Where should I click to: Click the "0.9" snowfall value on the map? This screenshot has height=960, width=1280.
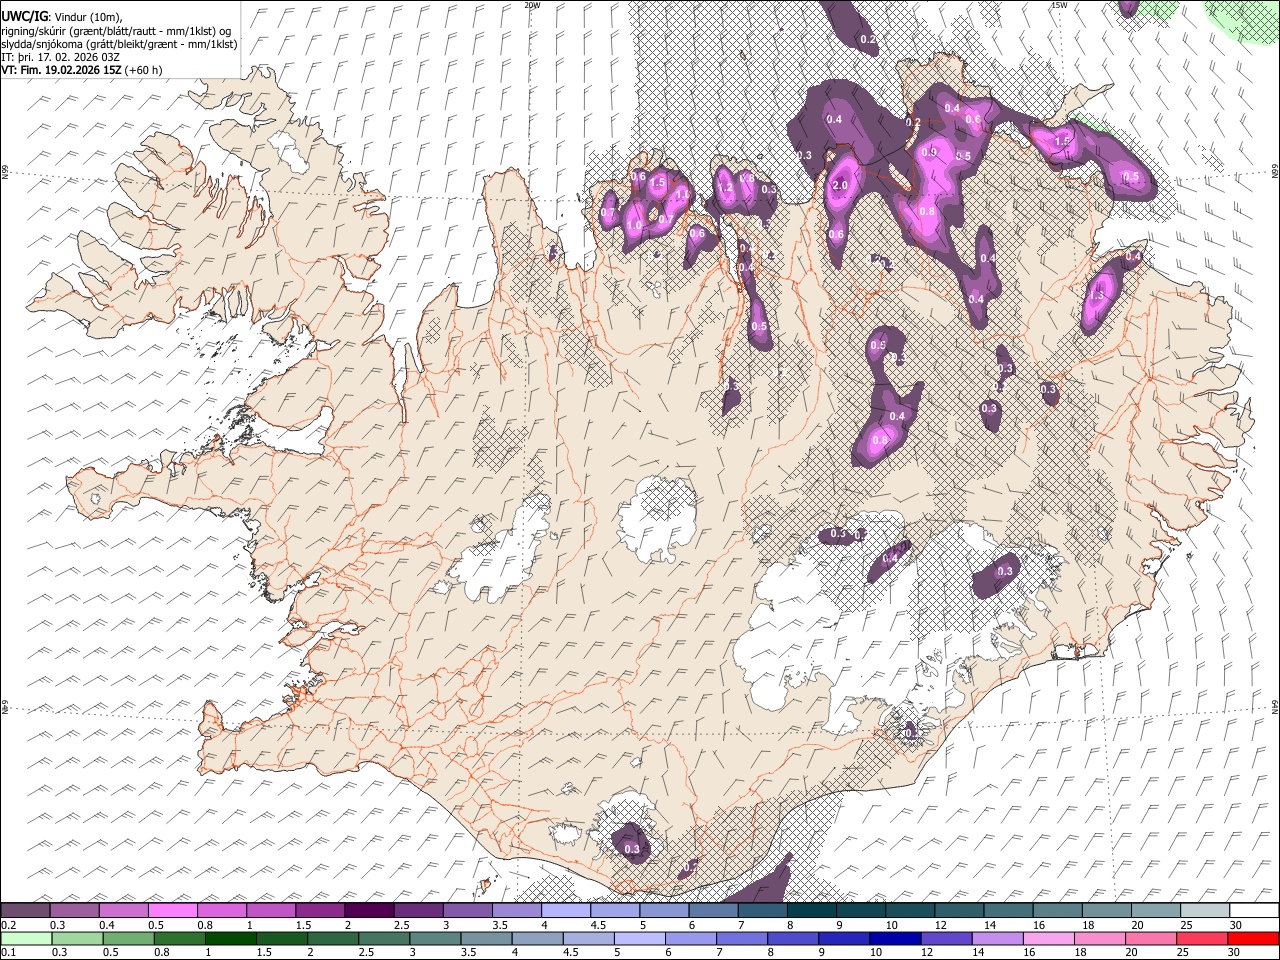click(x=929, y=152)
